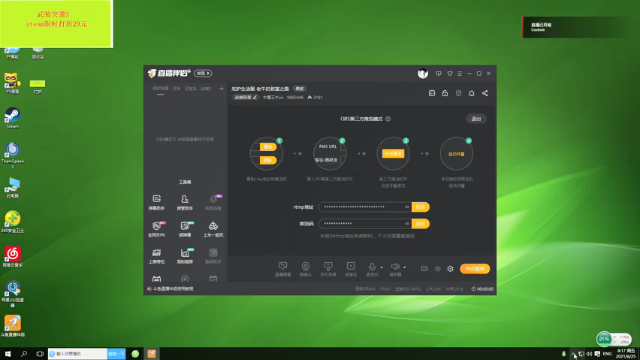Open the mode switch pill beside the app logo
Viewport: 640px width, 360px height.
pos(203,73)
